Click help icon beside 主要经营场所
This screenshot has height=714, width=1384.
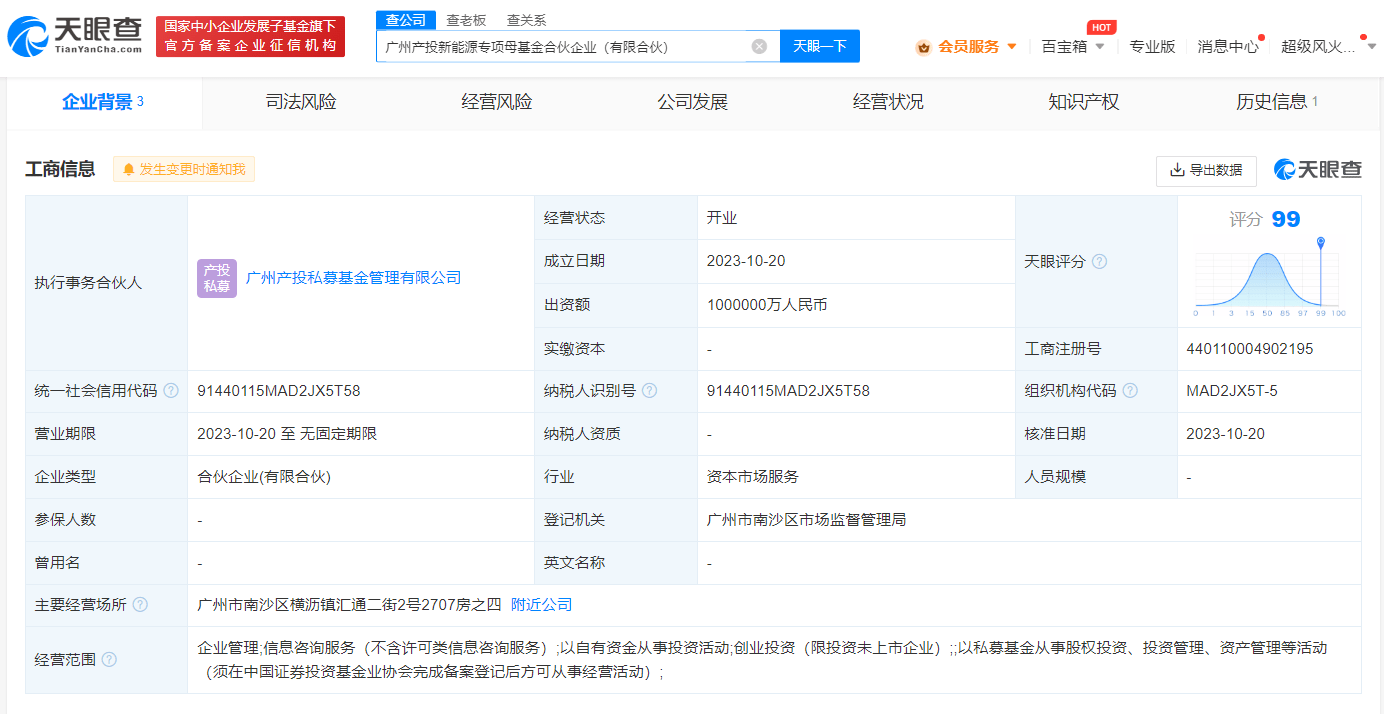pyautogui.click(x=140, y=605)
